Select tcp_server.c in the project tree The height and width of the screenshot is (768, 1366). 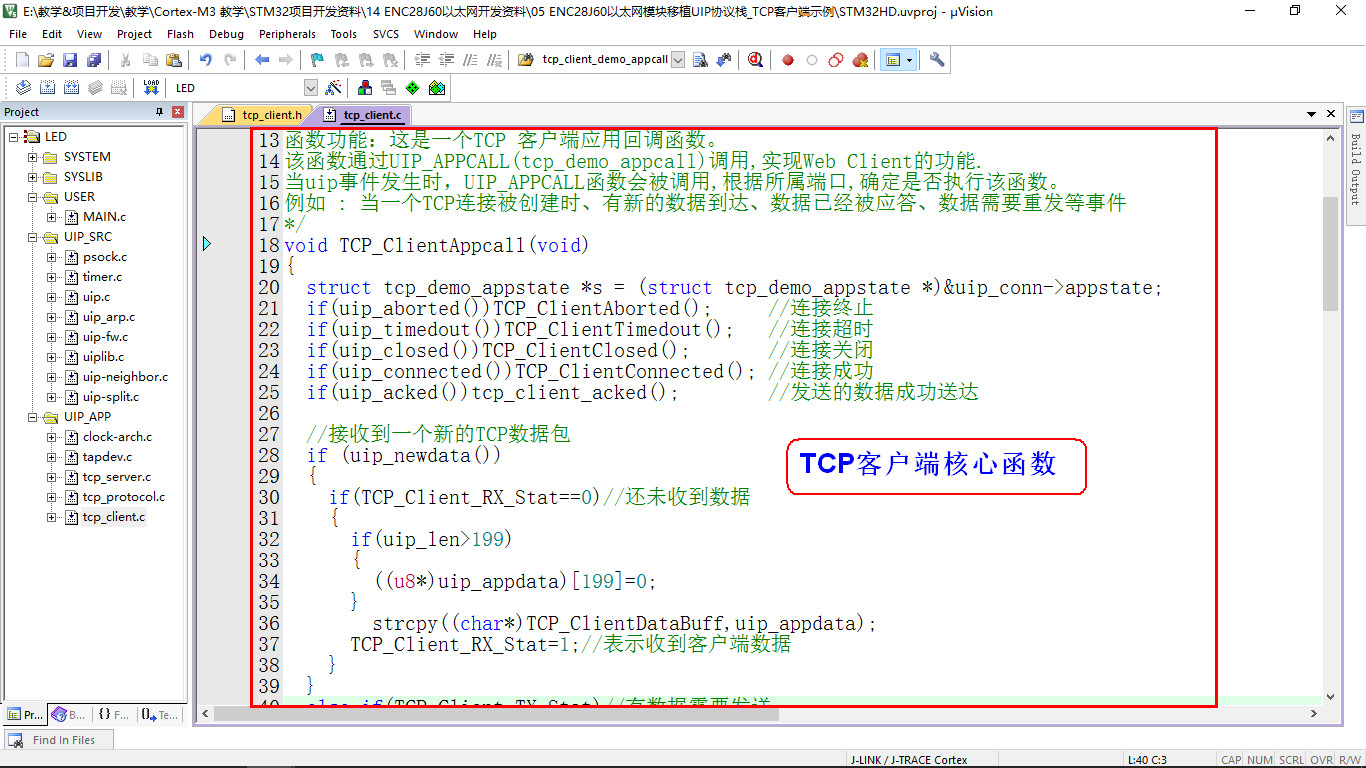coord(117,477)
